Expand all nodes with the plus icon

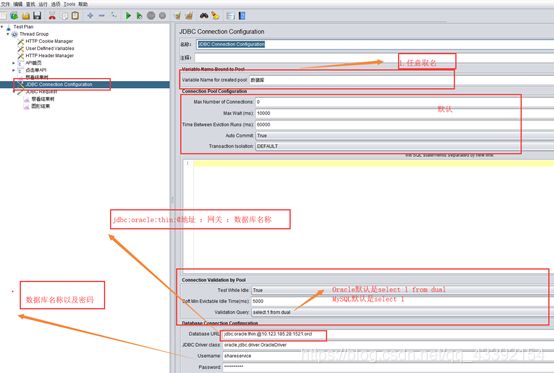click(90, 16)
